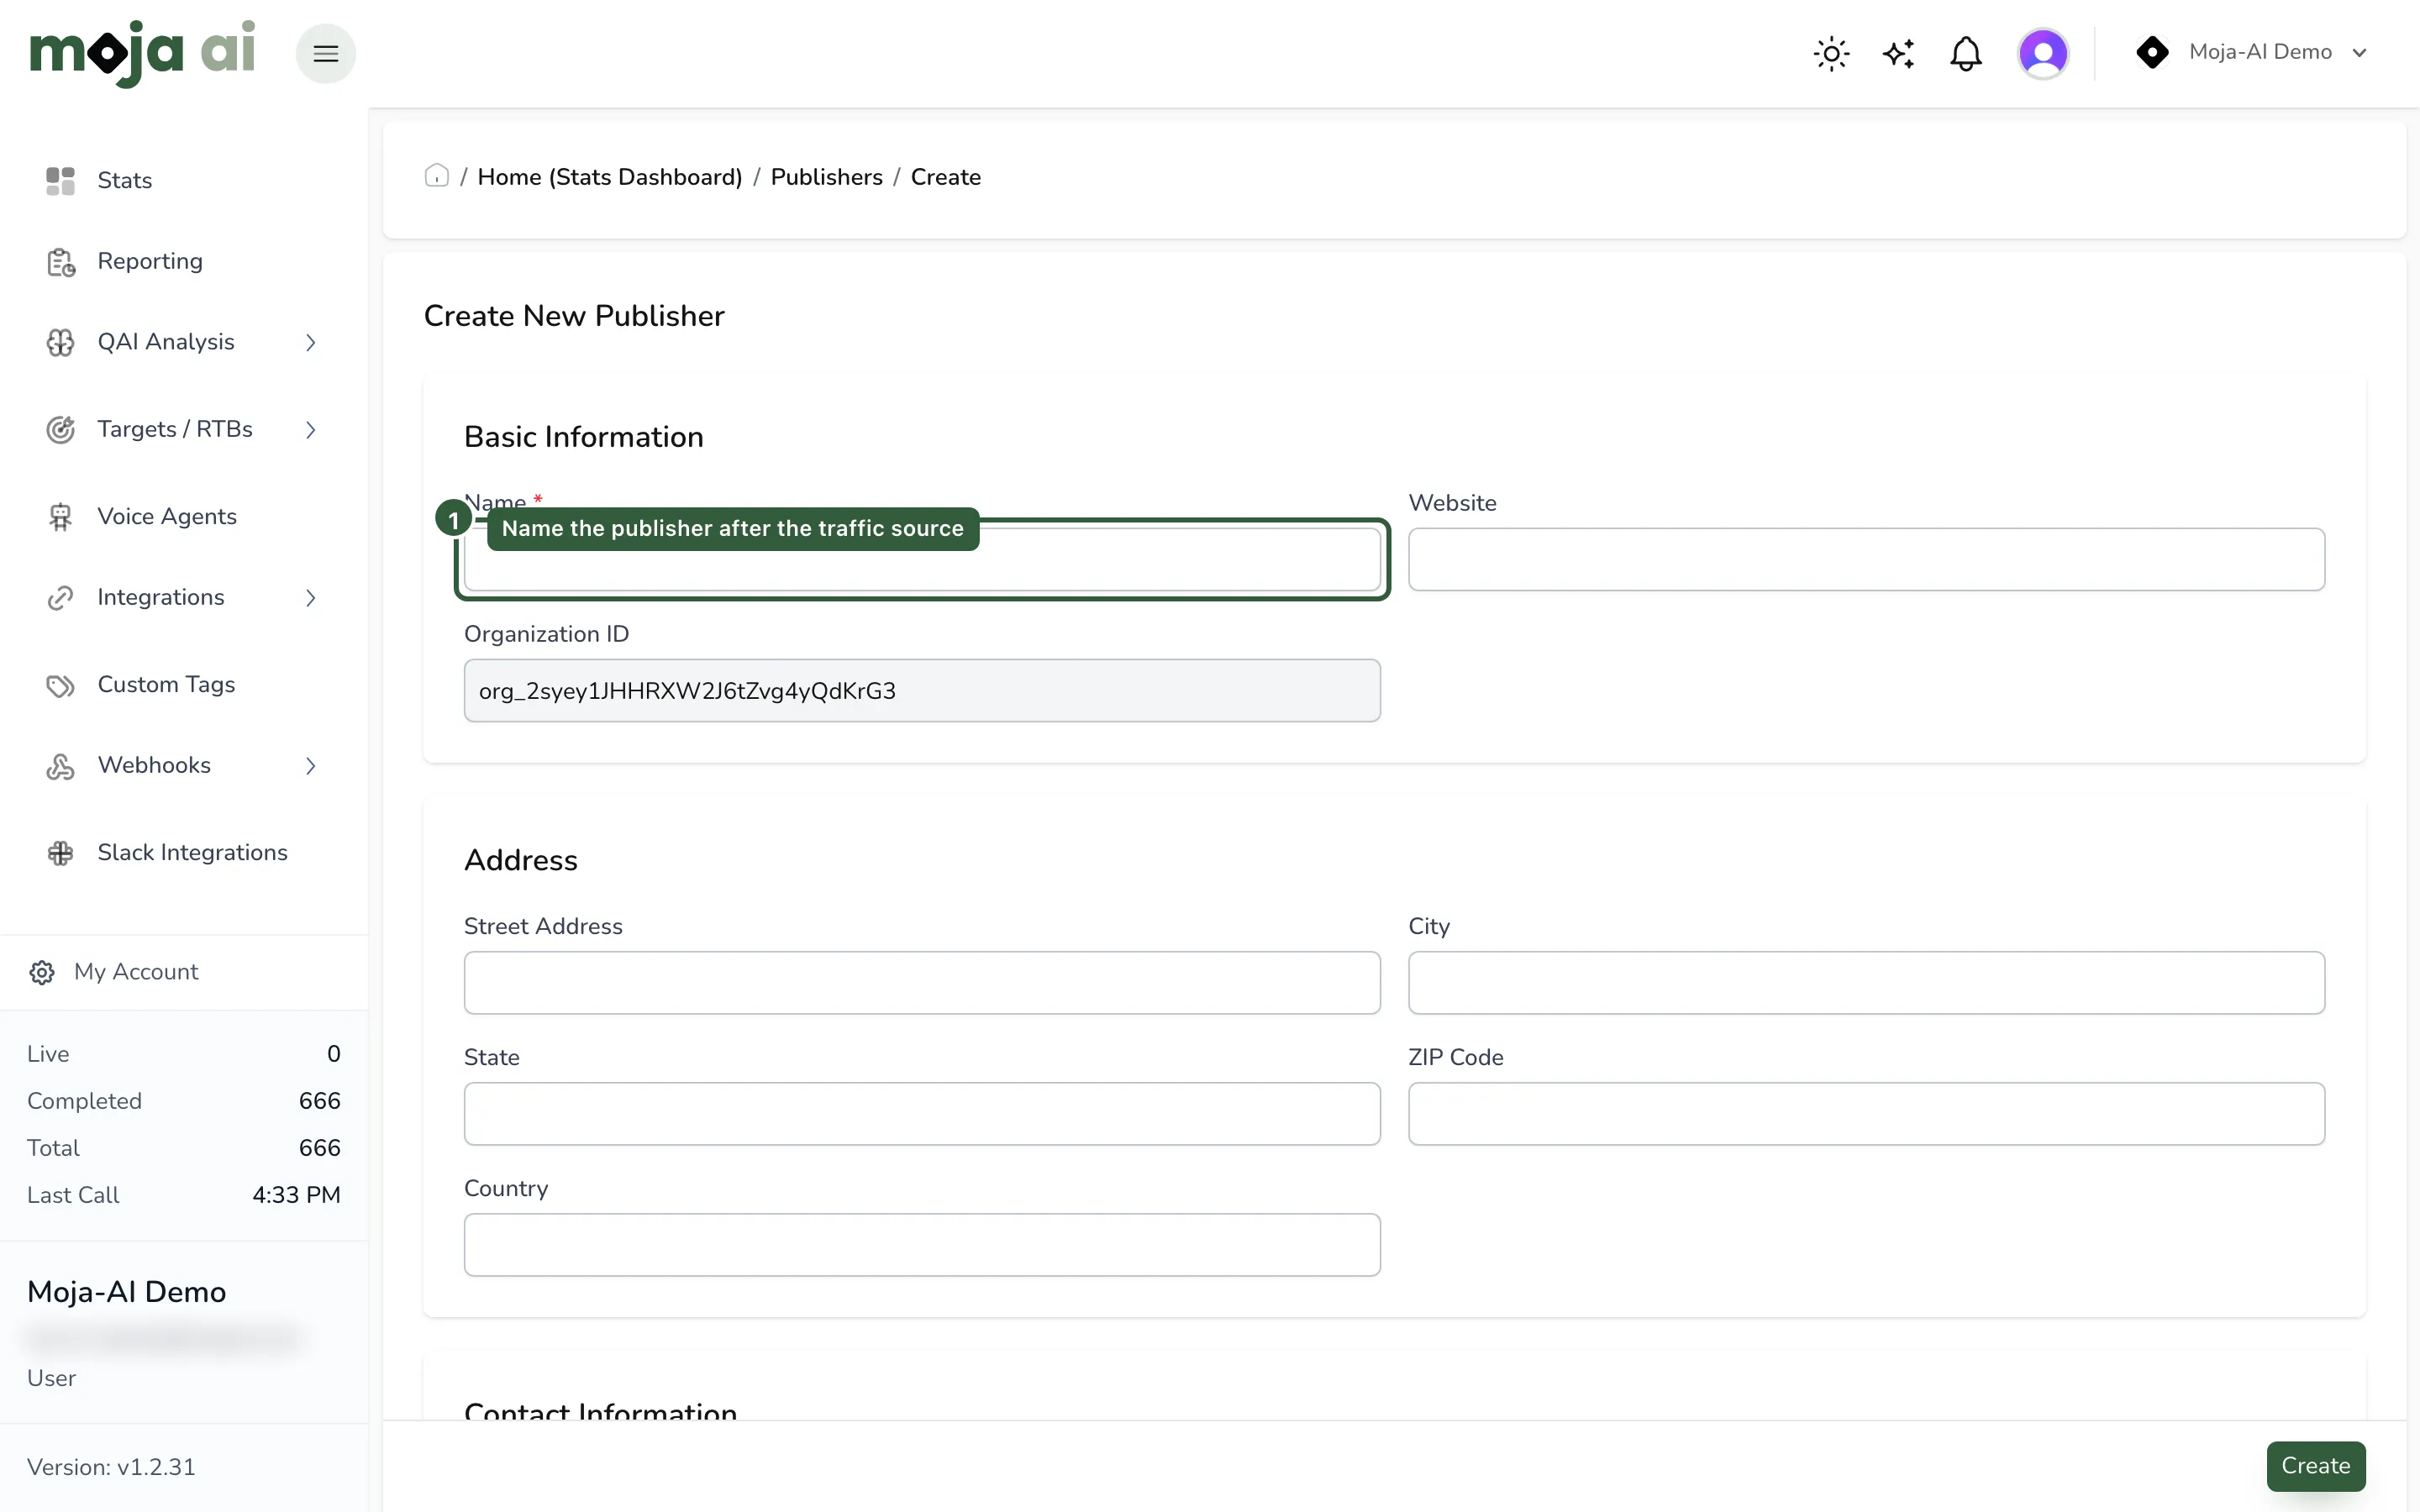Click the Create New Publisher heading
This screenshot has height=1512, width=2420.
574,316
